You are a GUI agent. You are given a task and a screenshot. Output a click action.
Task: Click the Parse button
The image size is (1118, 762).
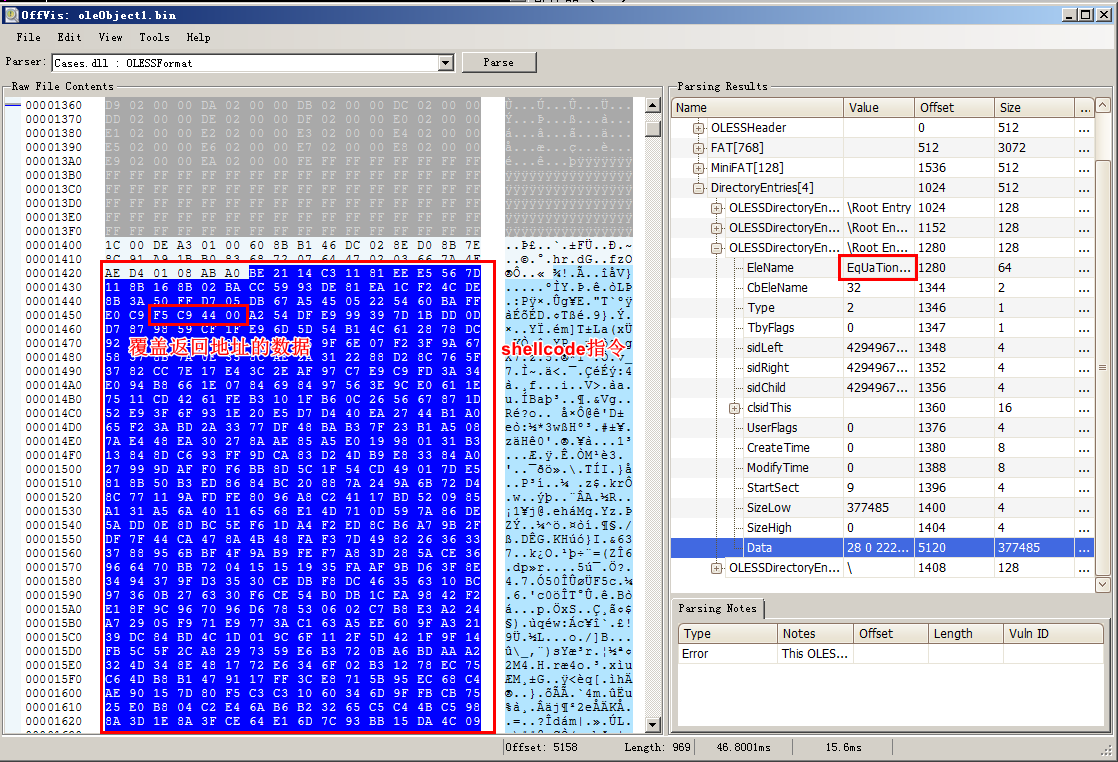[498, 63]
